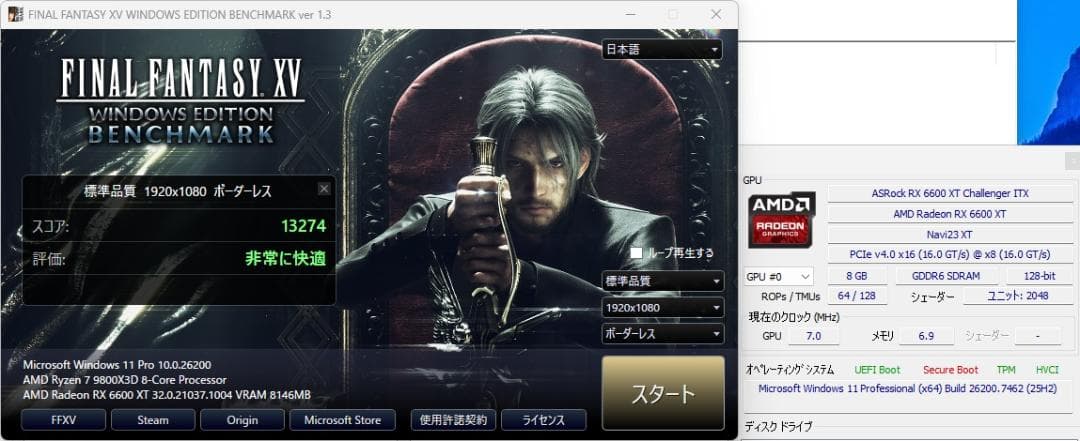
Task: Open 使用許諾契約 license agreement
Action: pyautogui.click(x=453, y=420)
